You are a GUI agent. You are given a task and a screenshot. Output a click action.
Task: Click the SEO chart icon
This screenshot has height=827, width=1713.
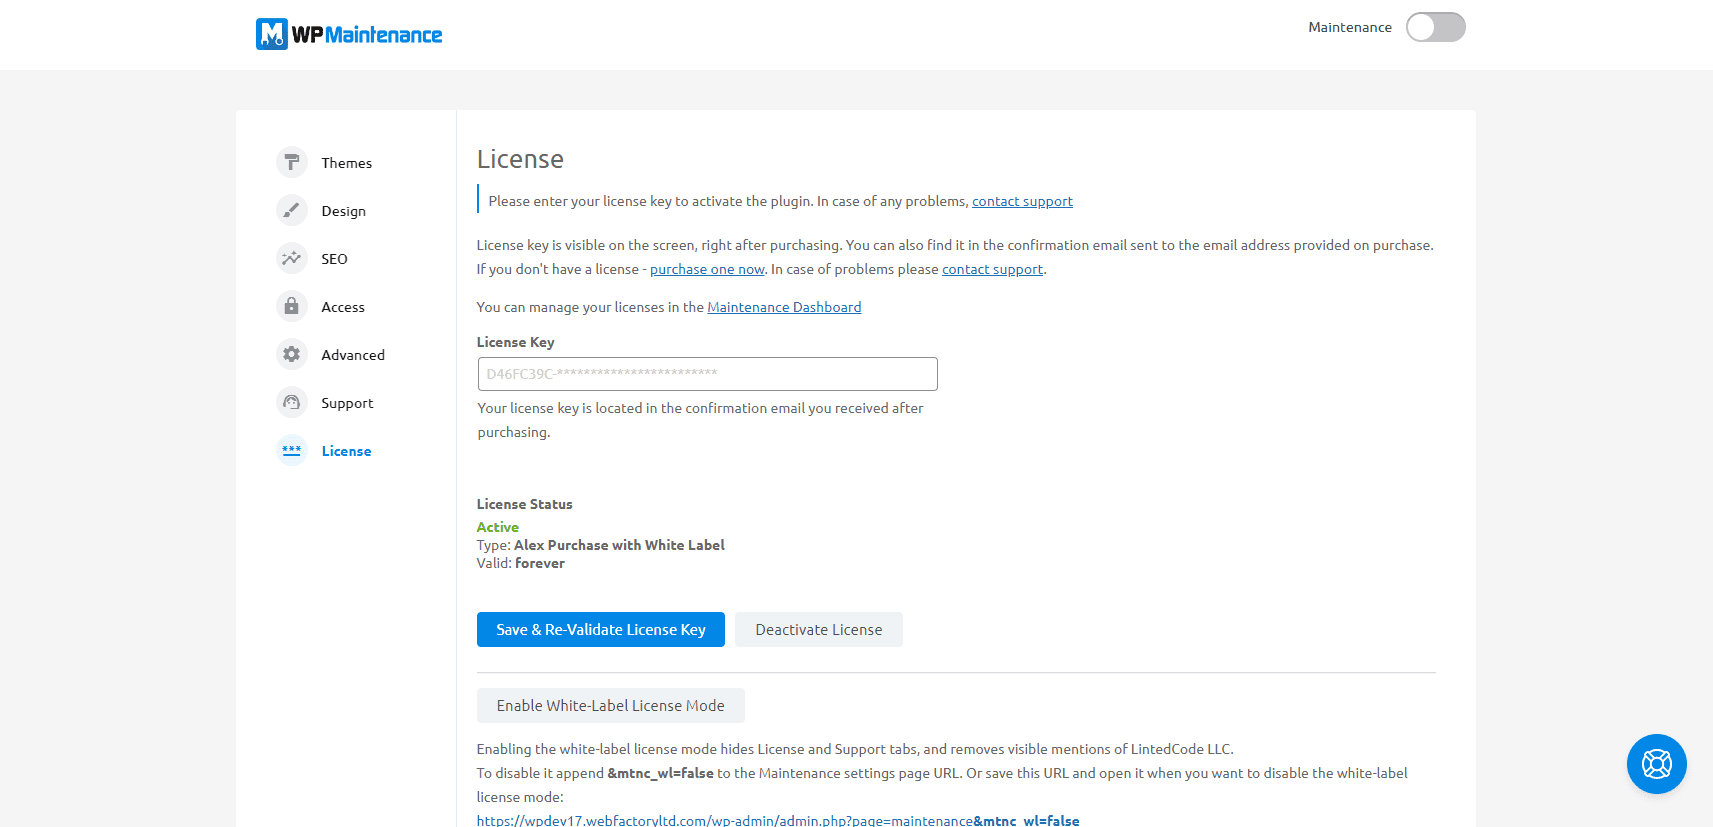291,258
